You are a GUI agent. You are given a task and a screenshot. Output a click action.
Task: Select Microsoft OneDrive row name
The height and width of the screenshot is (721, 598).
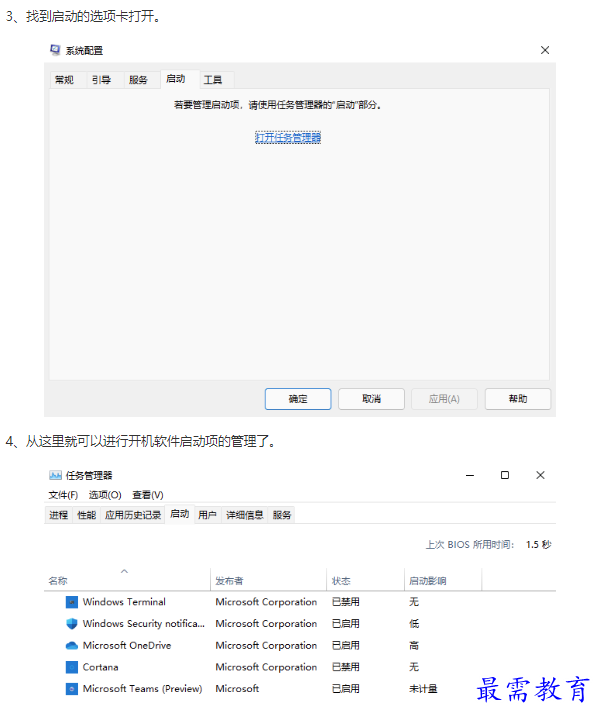(127, 646)
